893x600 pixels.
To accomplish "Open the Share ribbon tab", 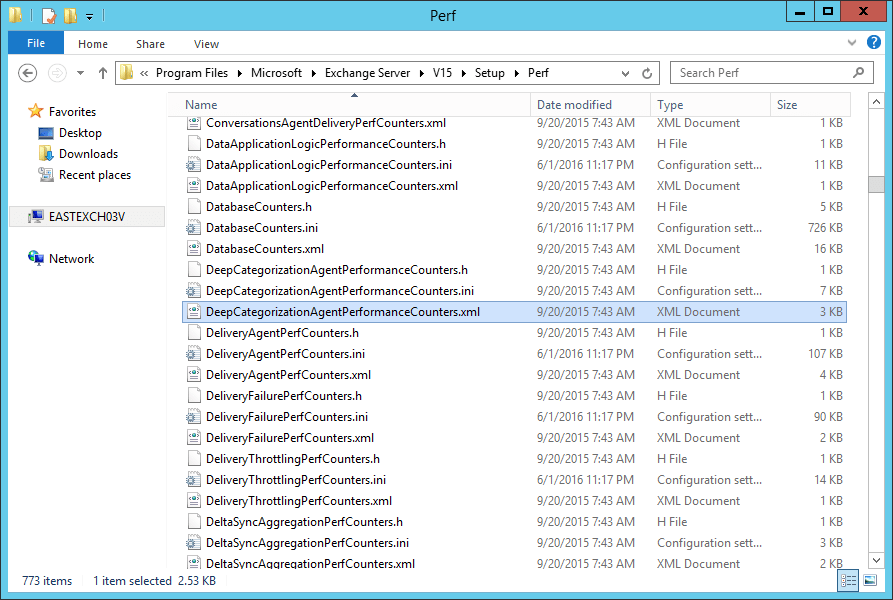I will pos(150,44).
